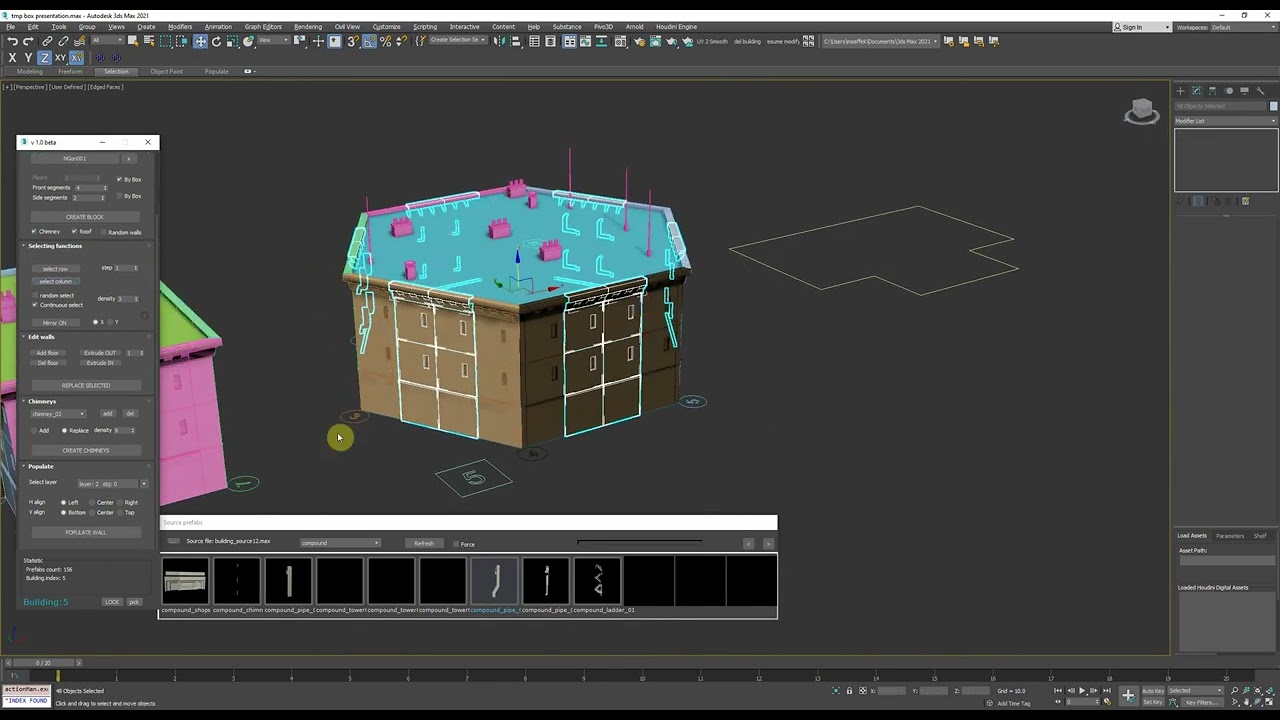Screen dimensions: 1280x720
Task: Click the object color swatch beside name field
Action: (x=1273, y=106)
